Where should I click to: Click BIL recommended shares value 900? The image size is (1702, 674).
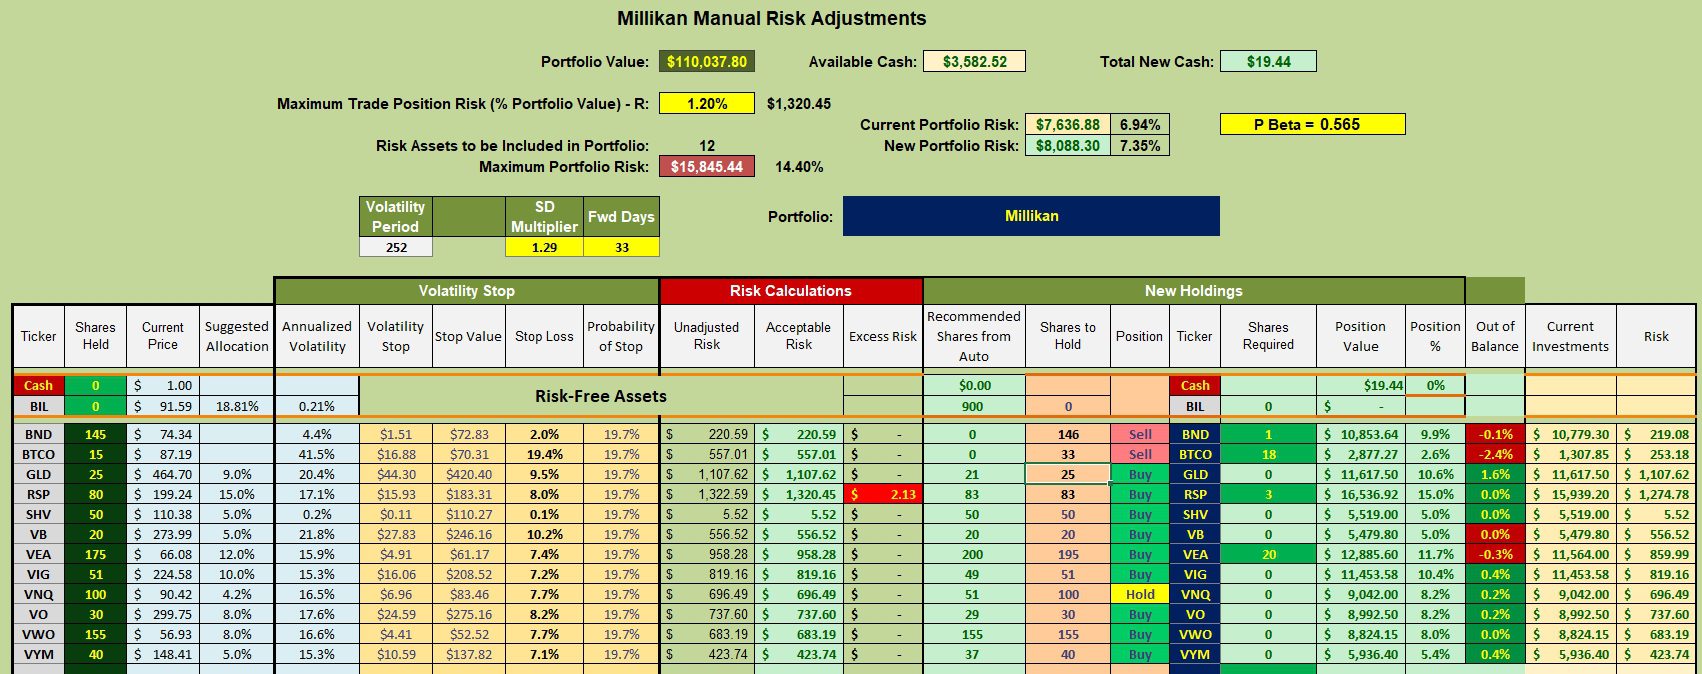pos(973,406)
